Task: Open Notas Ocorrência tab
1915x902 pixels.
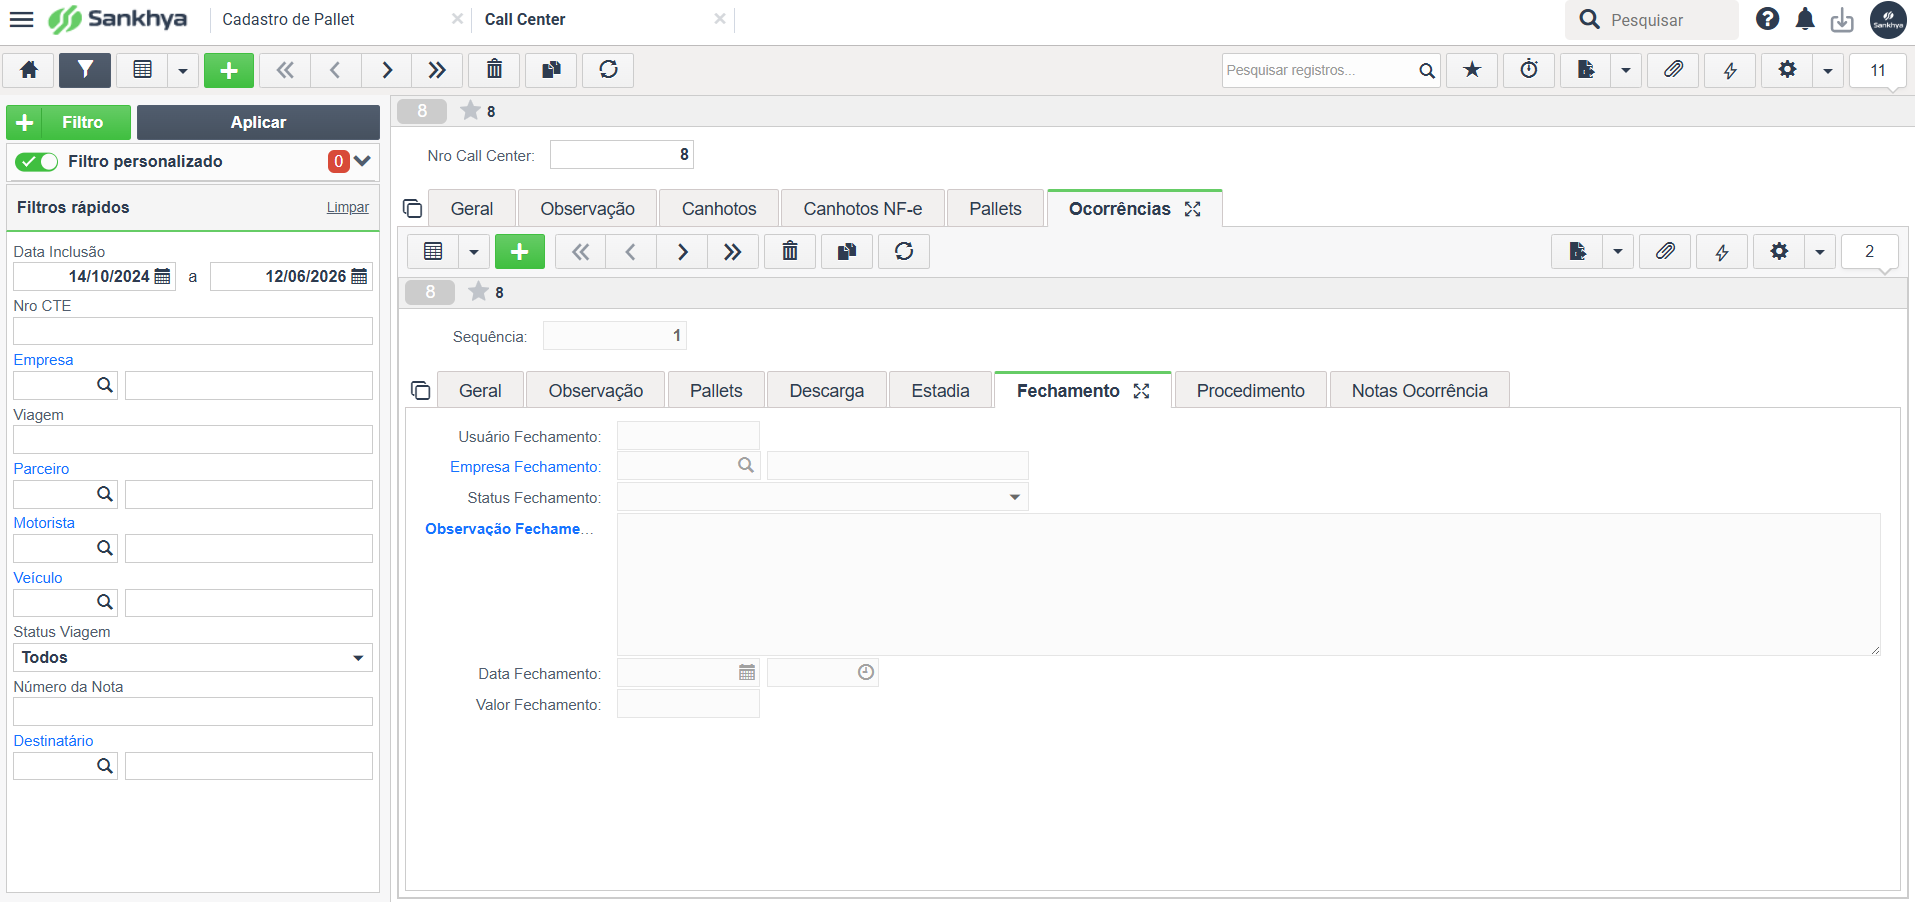Action: [1420, 390]
